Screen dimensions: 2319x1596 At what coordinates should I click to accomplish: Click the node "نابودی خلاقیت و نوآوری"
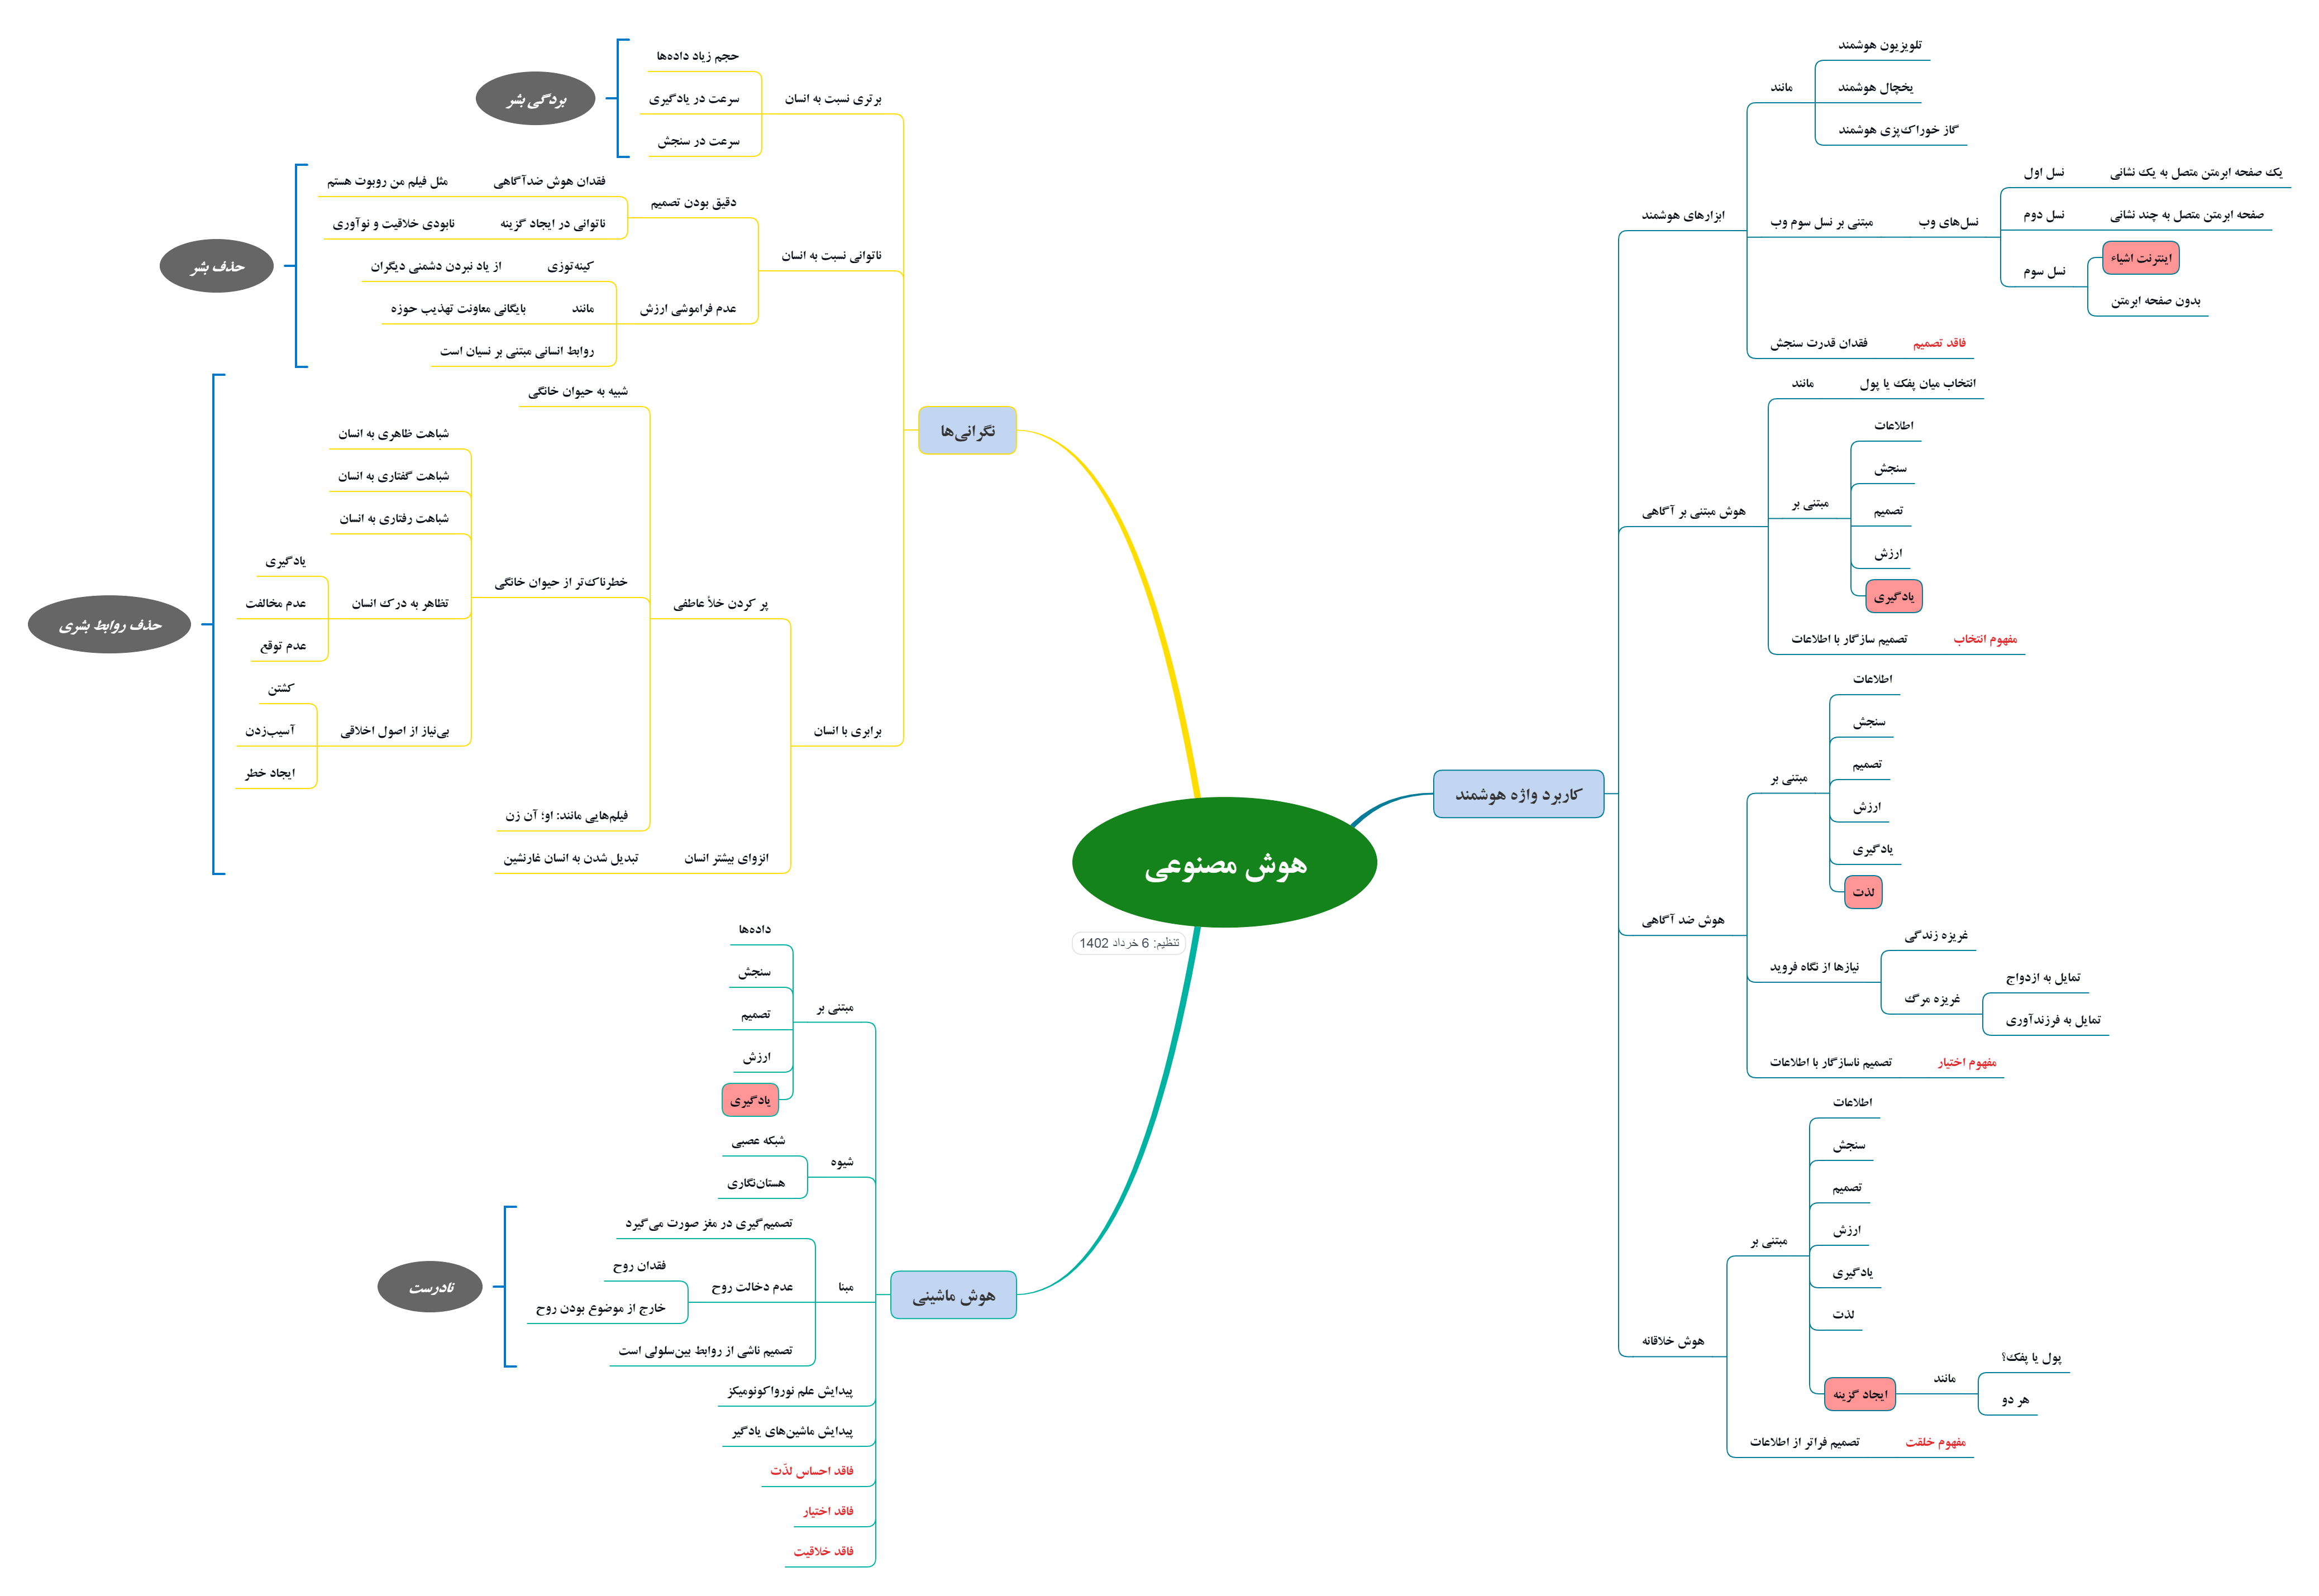[393, 224]
